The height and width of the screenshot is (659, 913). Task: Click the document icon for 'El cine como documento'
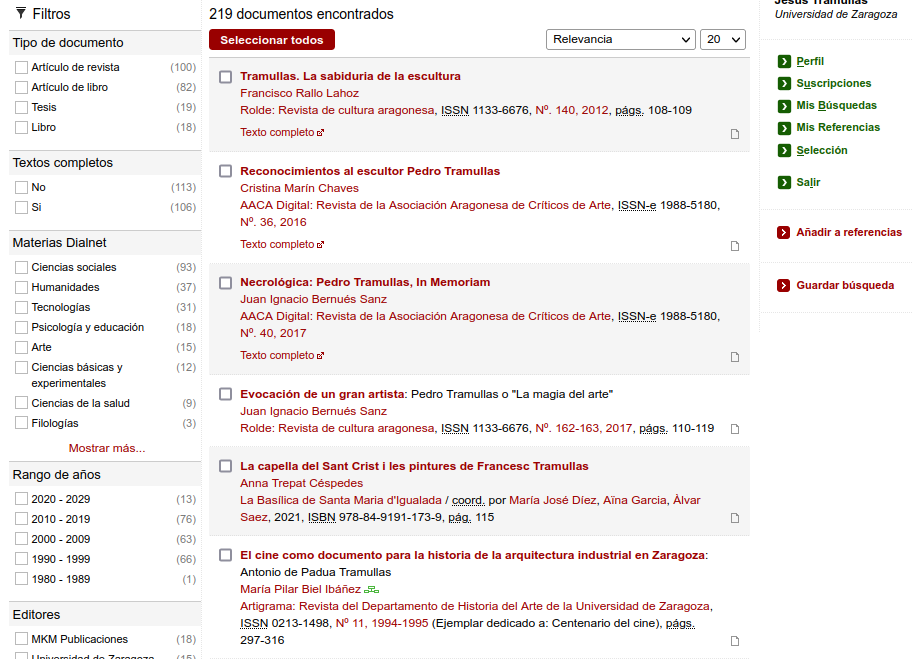click(x=735, y=641)
